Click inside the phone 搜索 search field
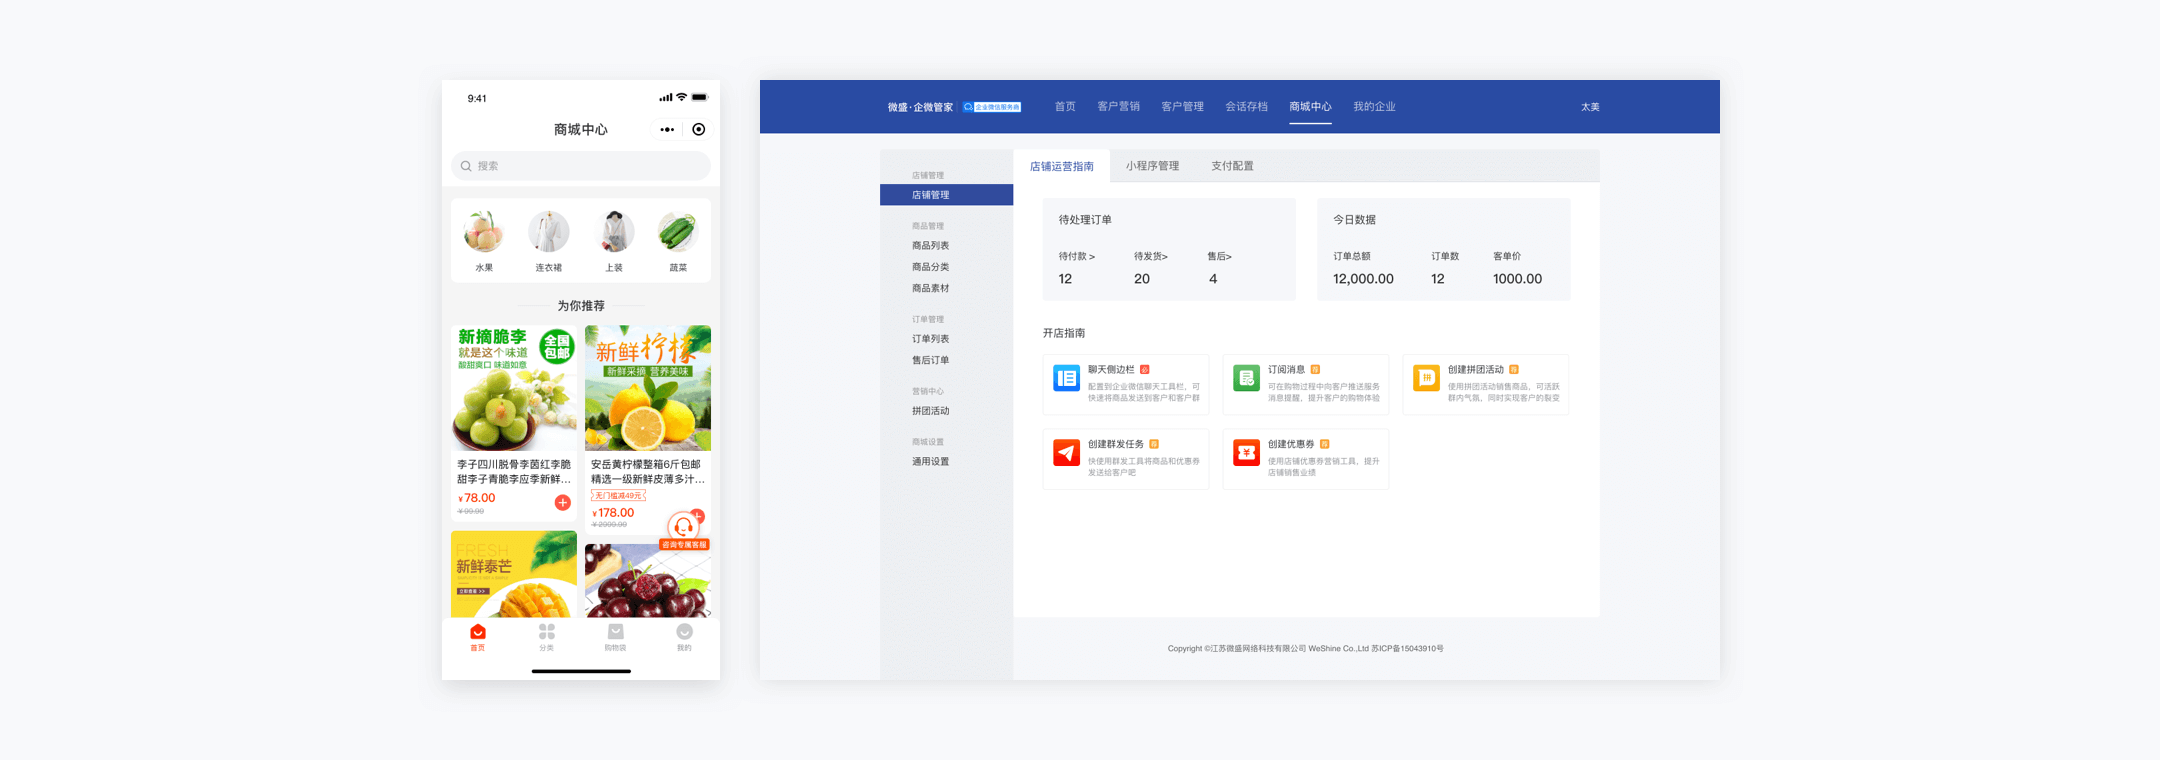2160x760 pixels. pyautogui.click(x=581, y=166)
